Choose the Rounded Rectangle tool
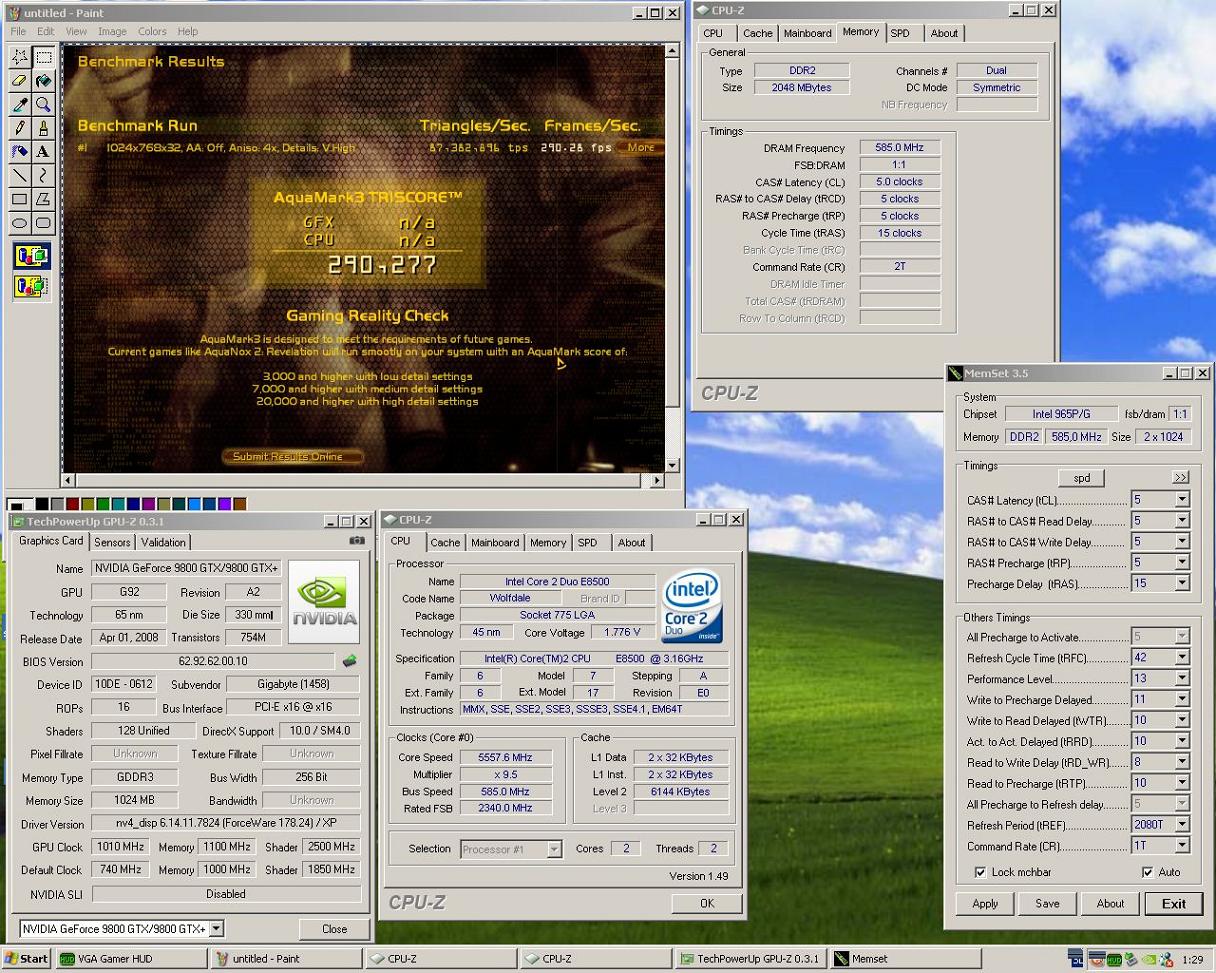This screenshot has height=973, width=1216. [x=44, y=223]
